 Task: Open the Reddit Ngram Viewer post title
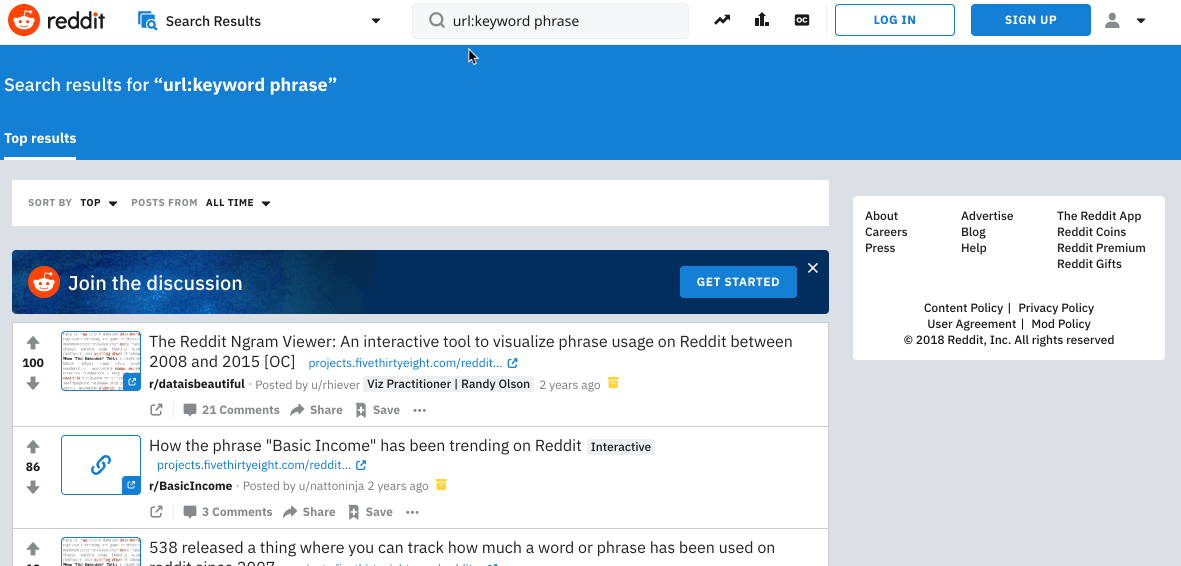(x=471, y=351)
